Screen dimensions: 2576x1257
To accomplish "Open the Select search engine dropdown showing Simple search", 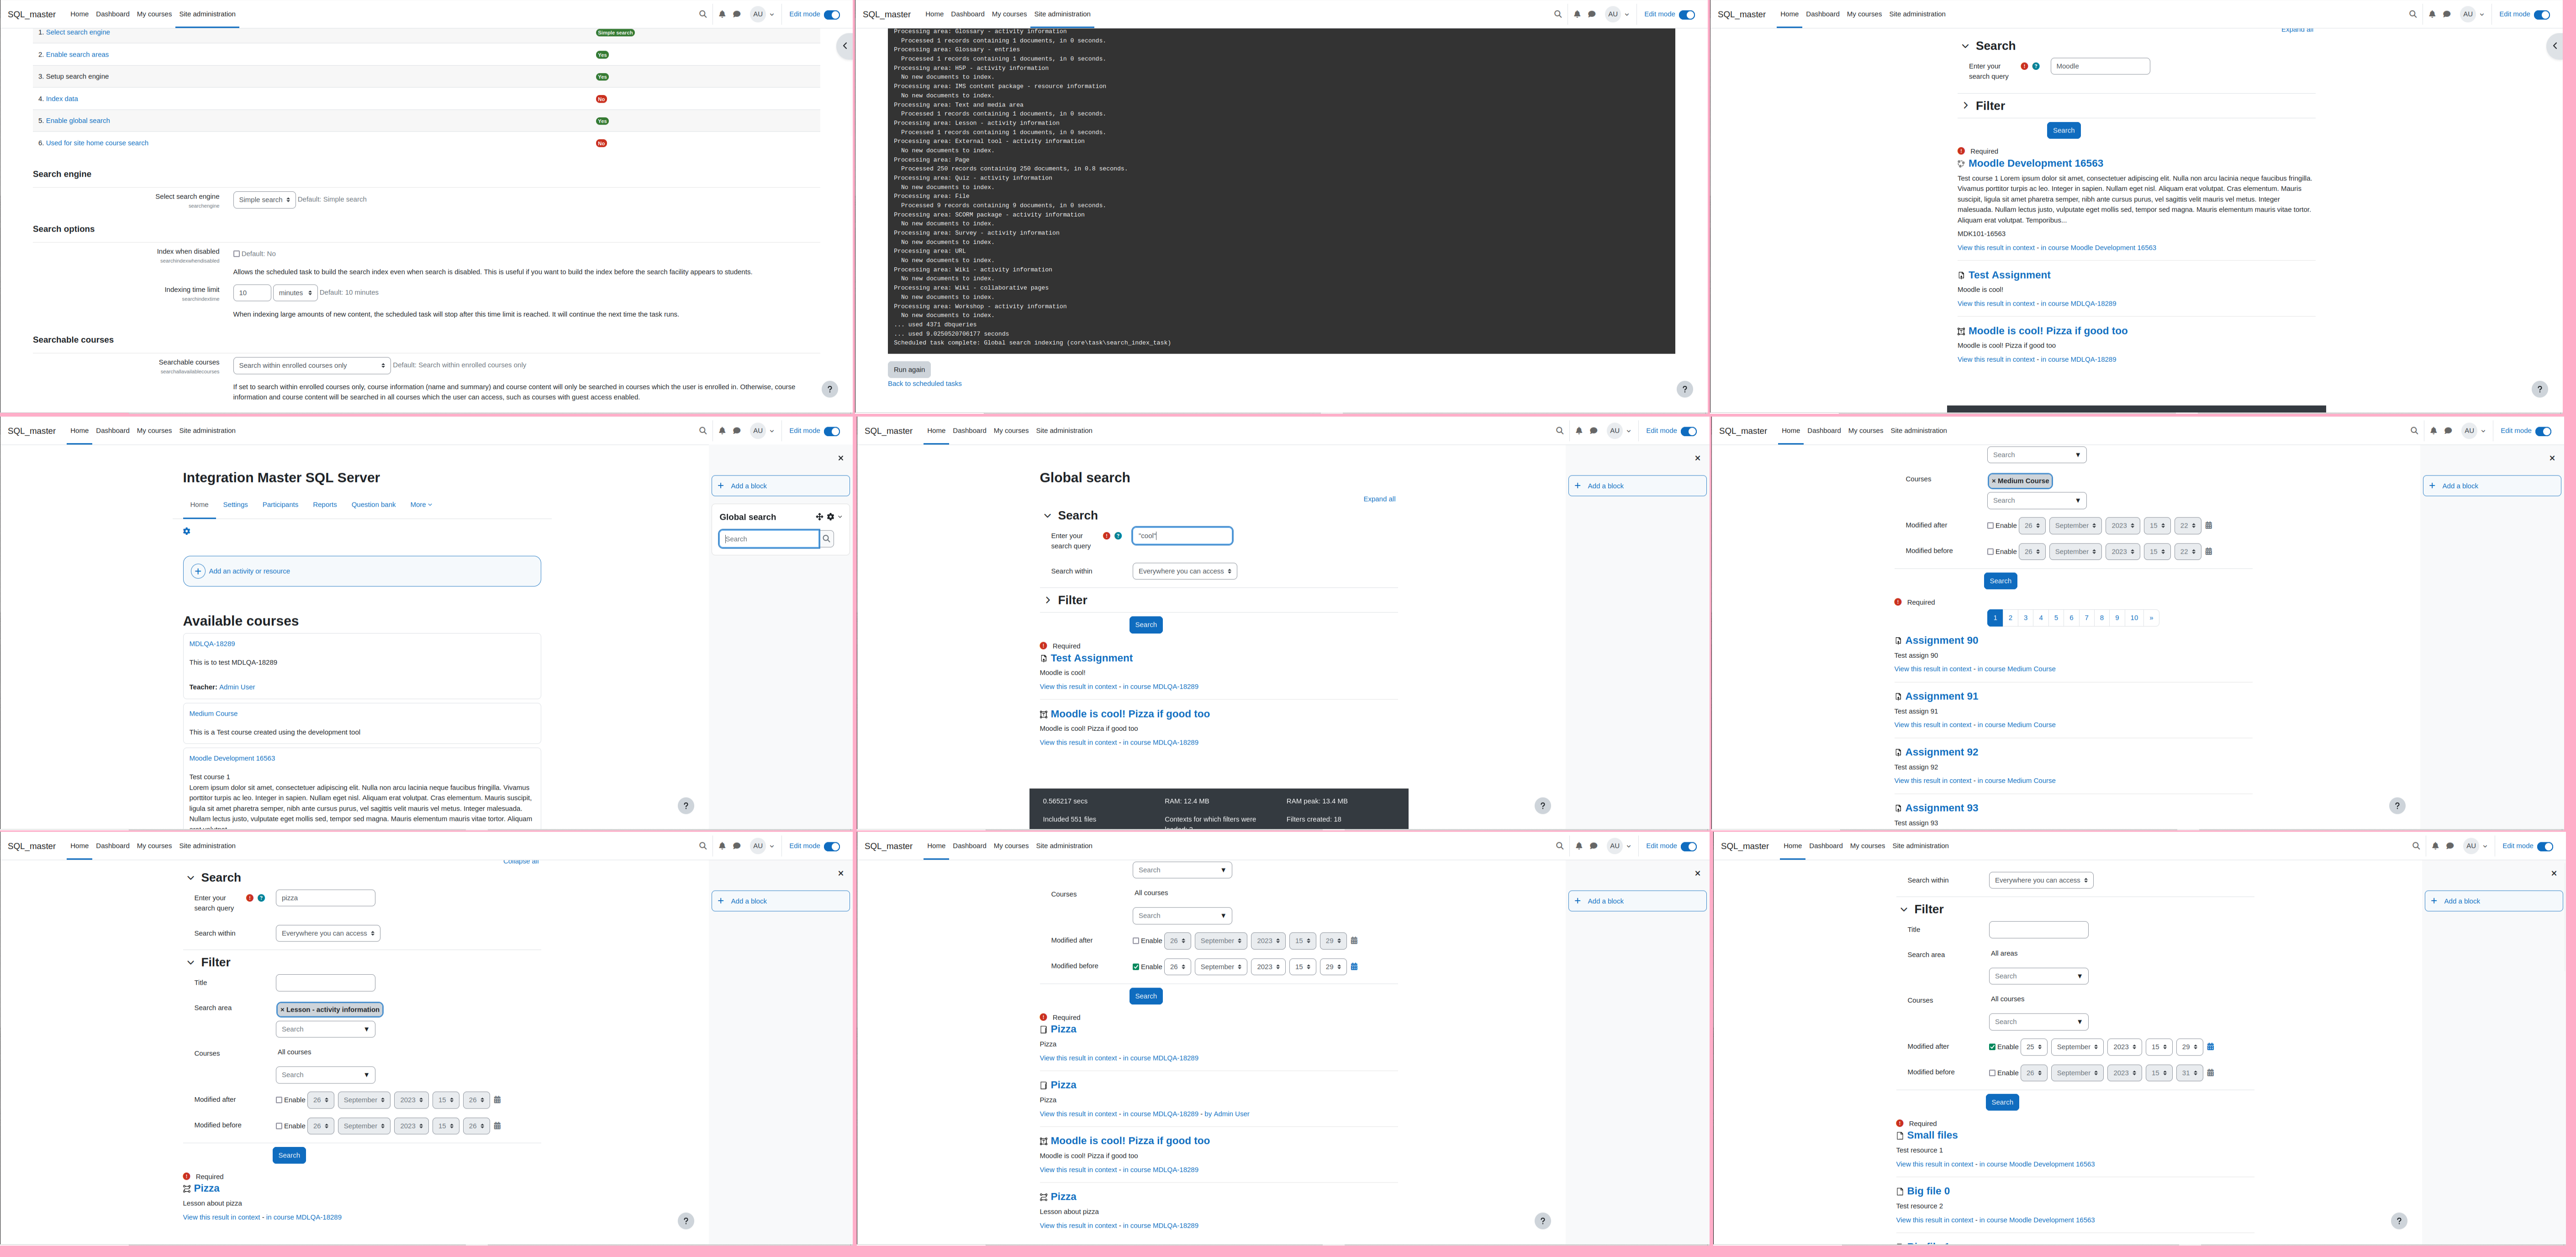I will [x=264, y=200].
